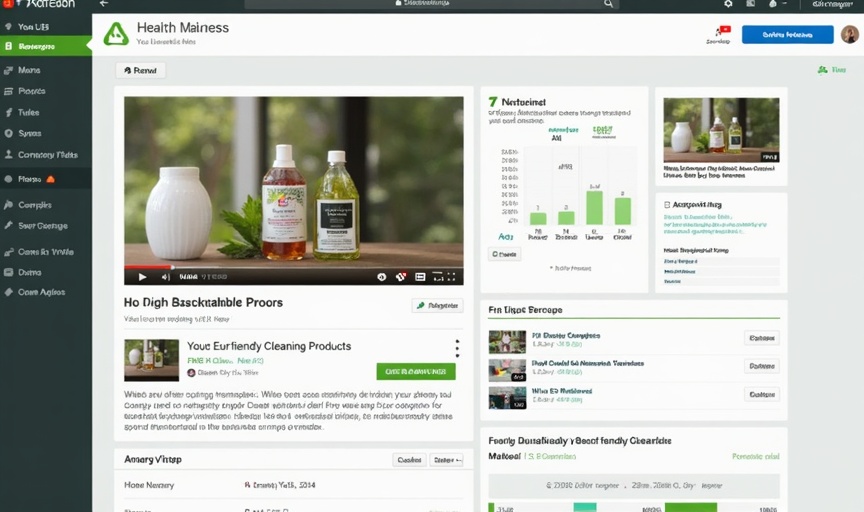Click the blue button in the page header
Screen dimensions: 864x512
pyautogui.click(x=787, y=34)
